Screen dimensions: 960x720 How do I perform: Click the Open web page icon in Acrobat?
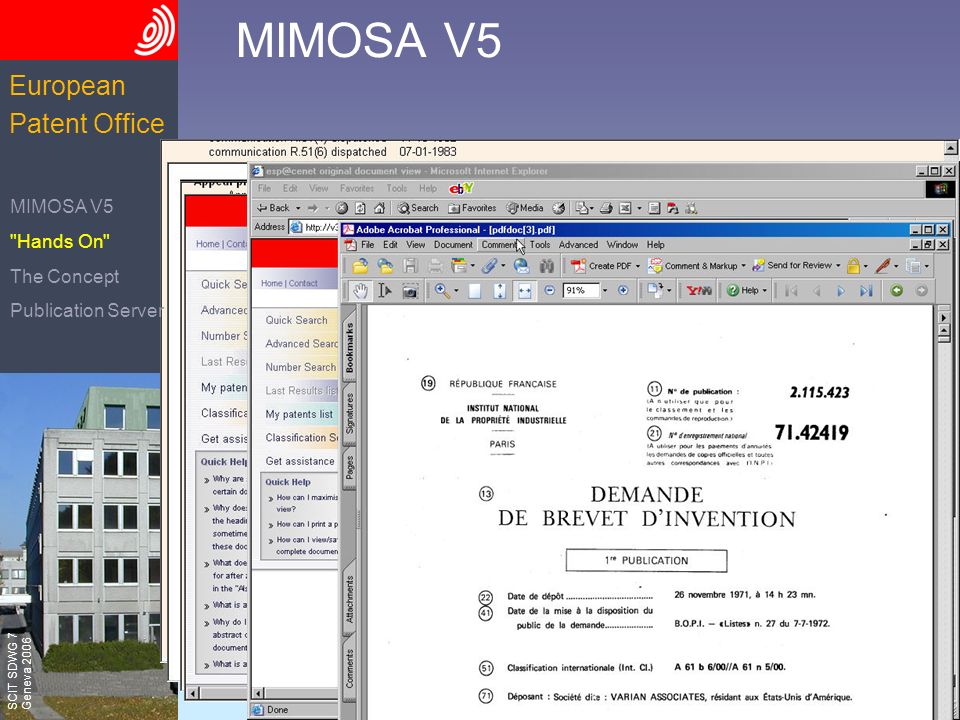coord(385,266)
